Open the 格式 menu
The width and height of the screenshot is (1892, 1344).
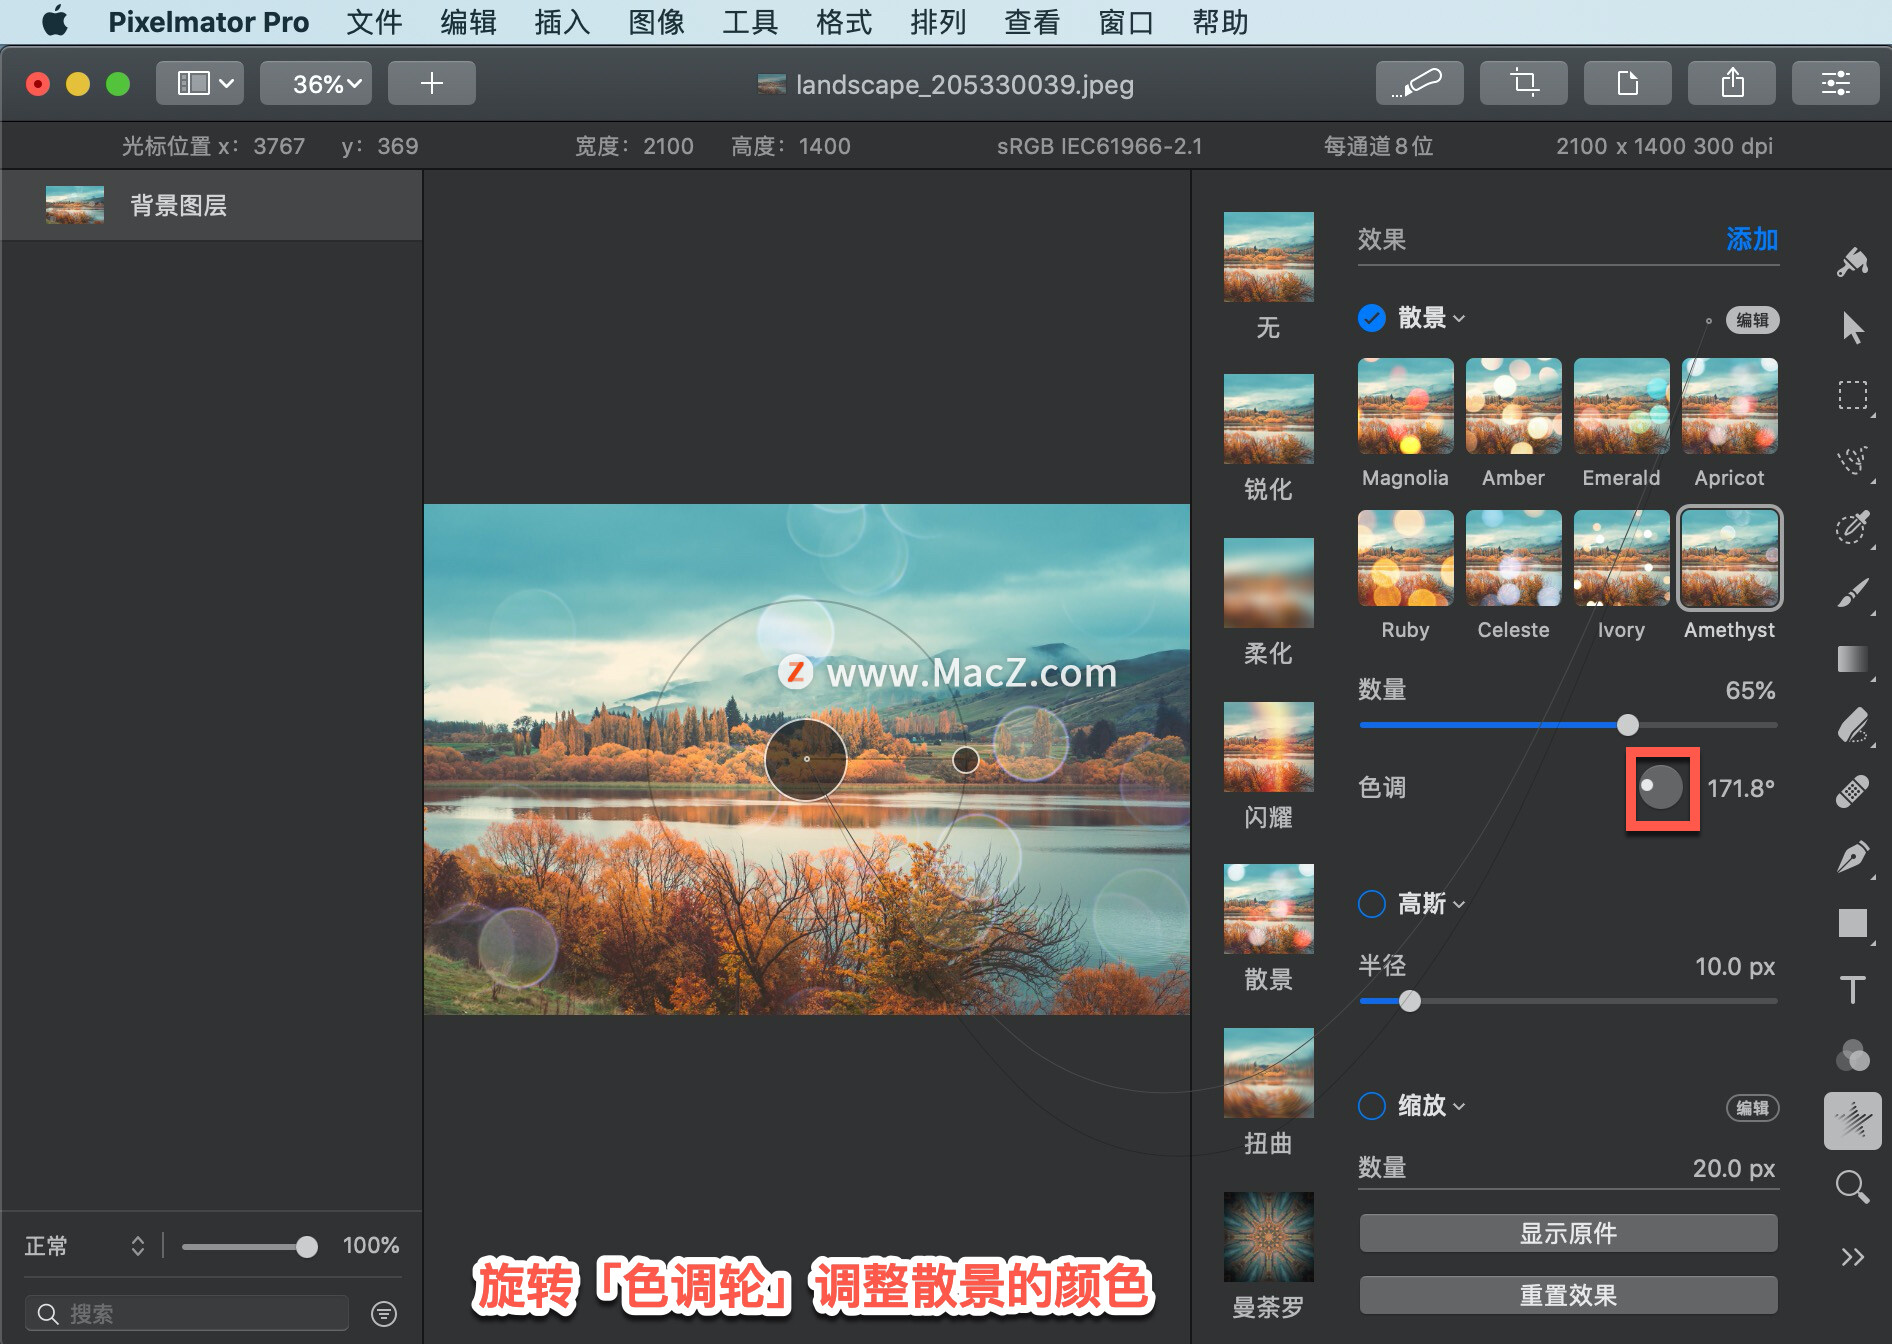coord(844,22)
